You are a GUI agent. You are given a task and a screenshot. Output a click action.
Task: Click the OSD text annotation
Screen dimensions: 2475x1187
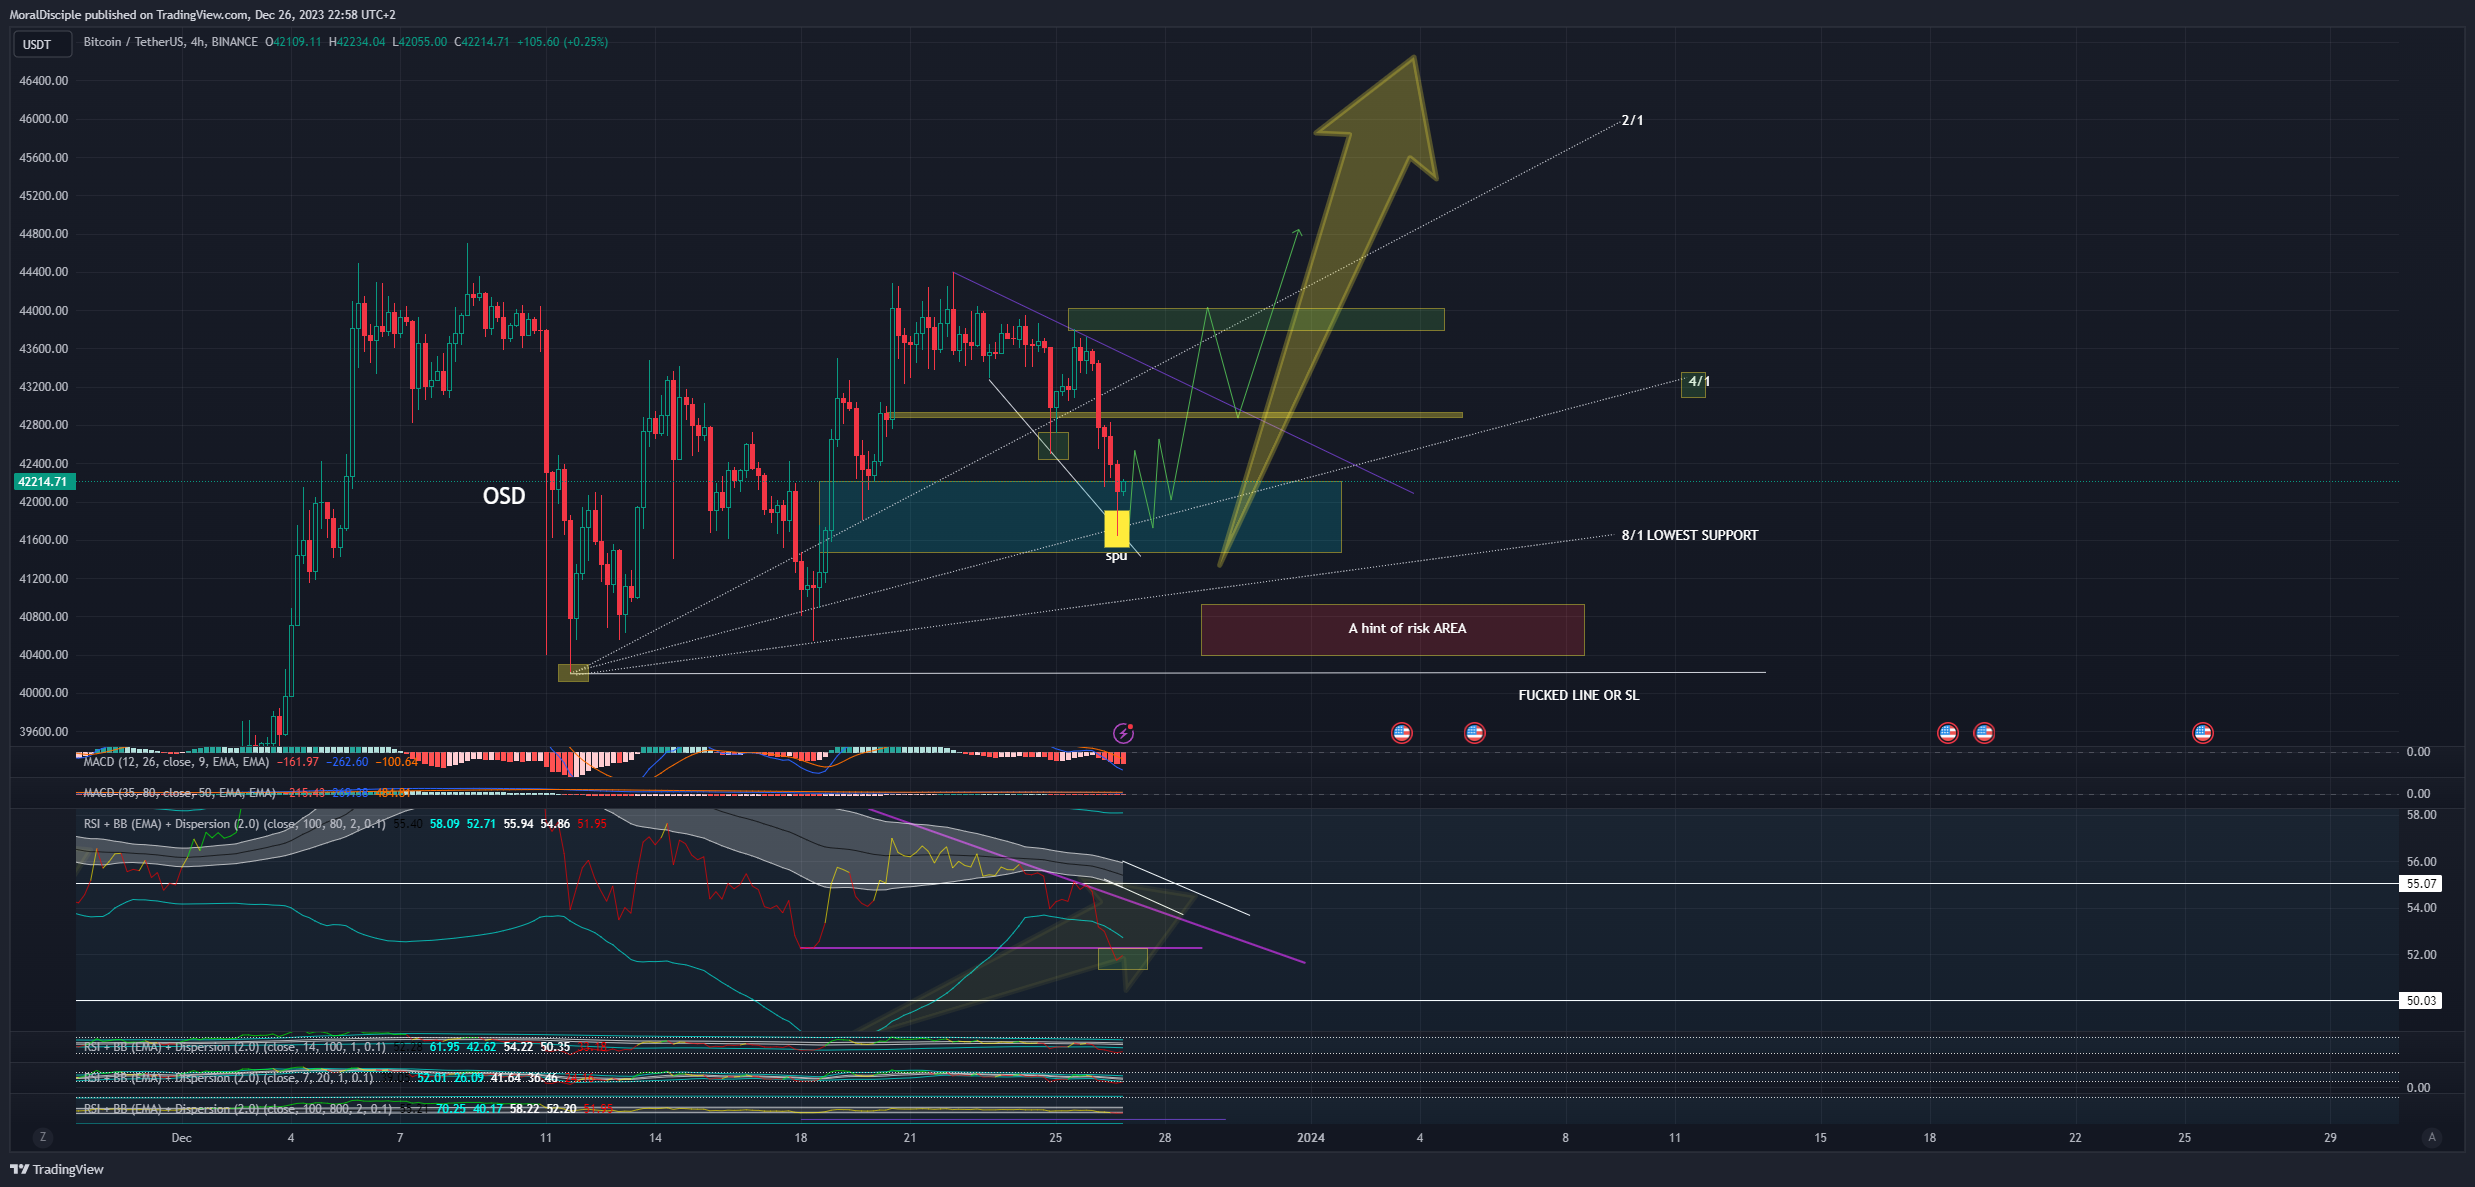(x=504, y=496)
